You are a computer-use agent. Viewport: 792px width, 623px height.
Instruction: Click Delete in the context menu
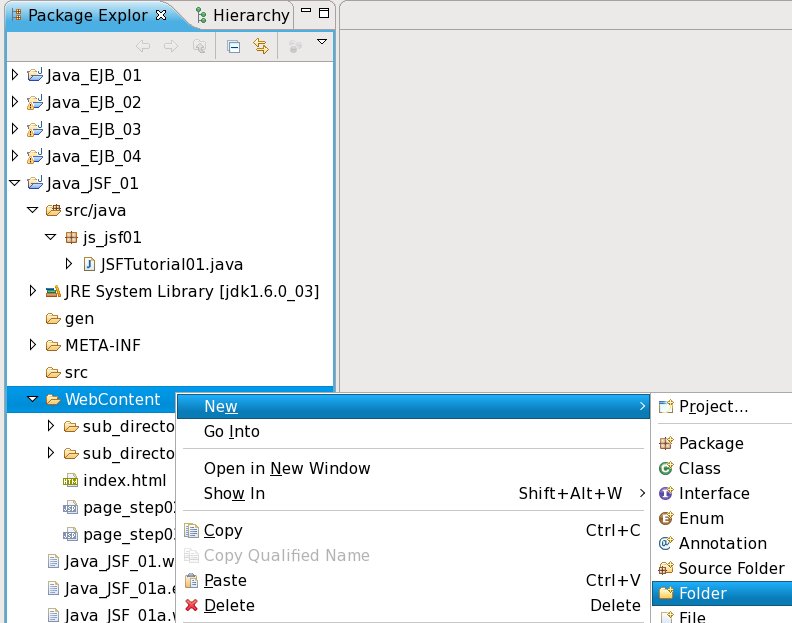[x=229, y=605]
